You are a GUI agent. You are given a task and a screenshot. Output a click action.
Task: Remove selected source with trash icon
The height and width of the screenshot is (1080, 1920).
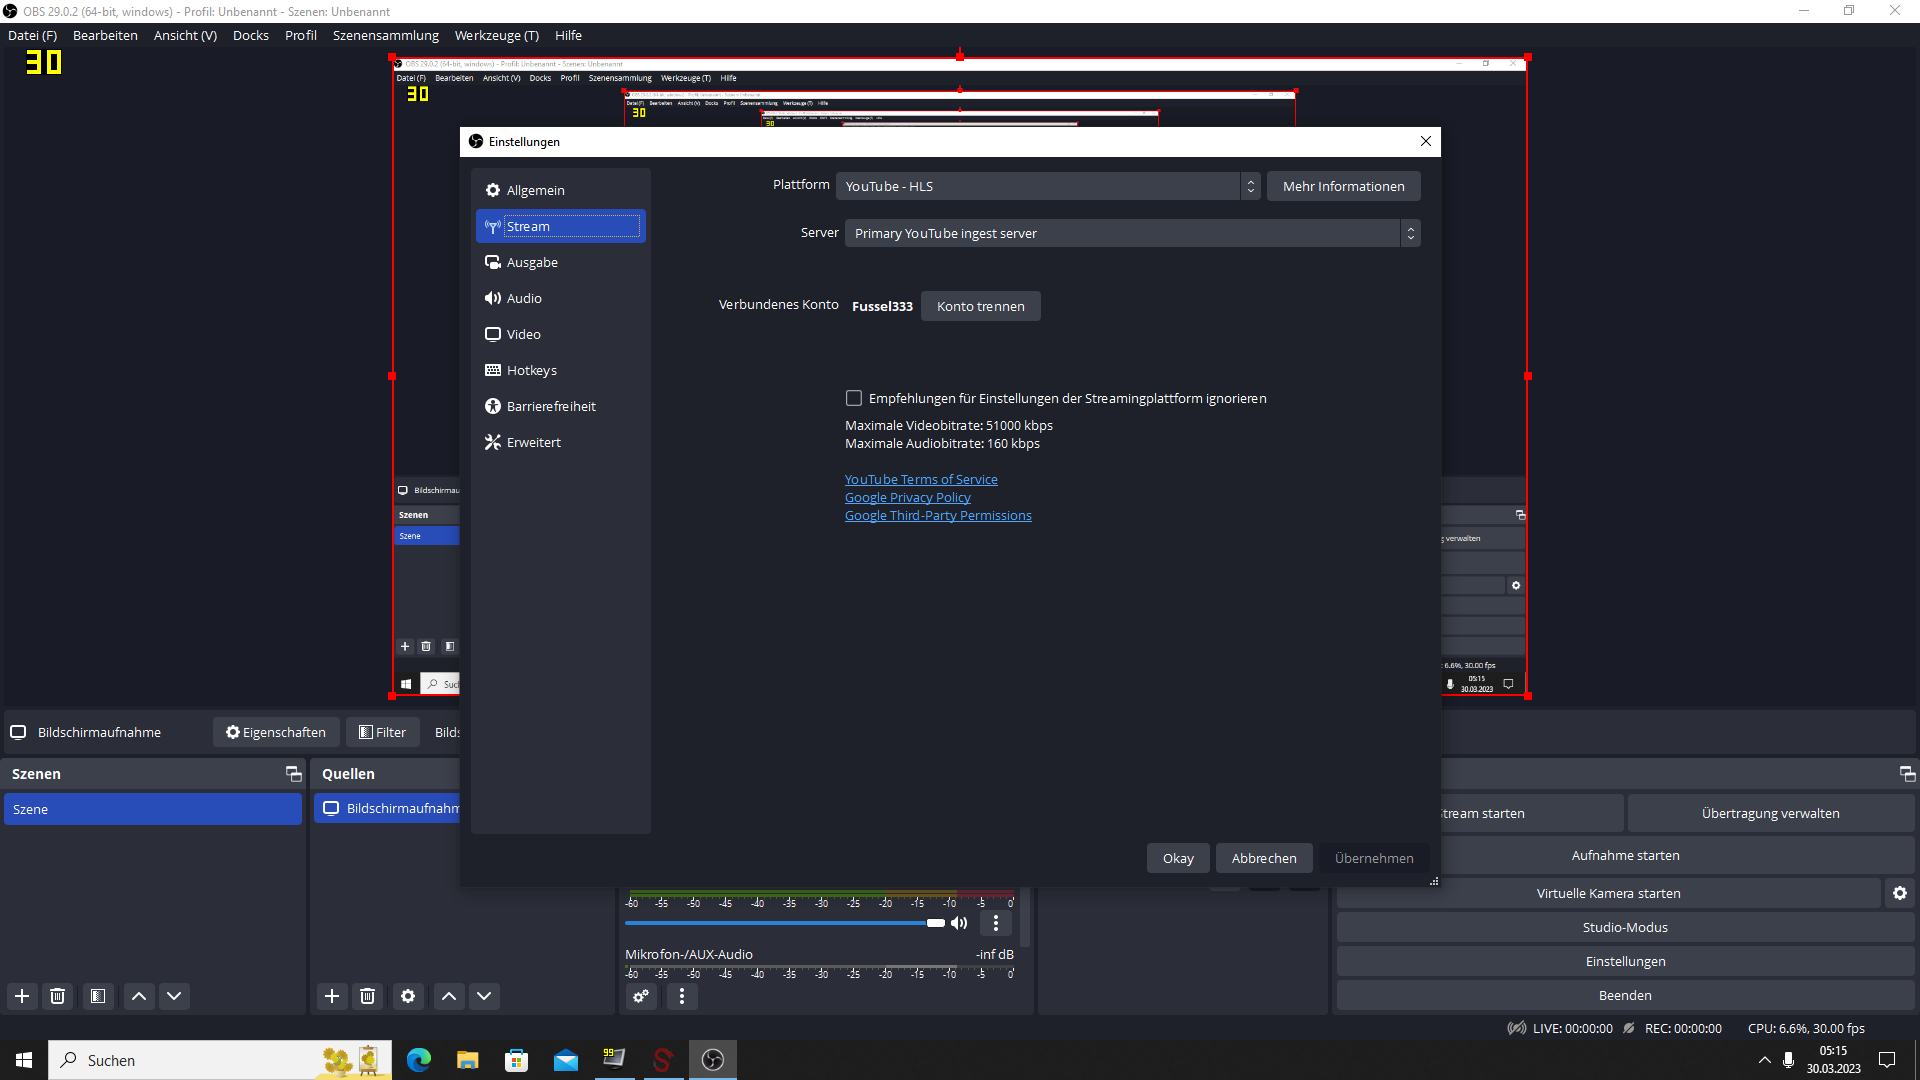(x=368, y=996)
